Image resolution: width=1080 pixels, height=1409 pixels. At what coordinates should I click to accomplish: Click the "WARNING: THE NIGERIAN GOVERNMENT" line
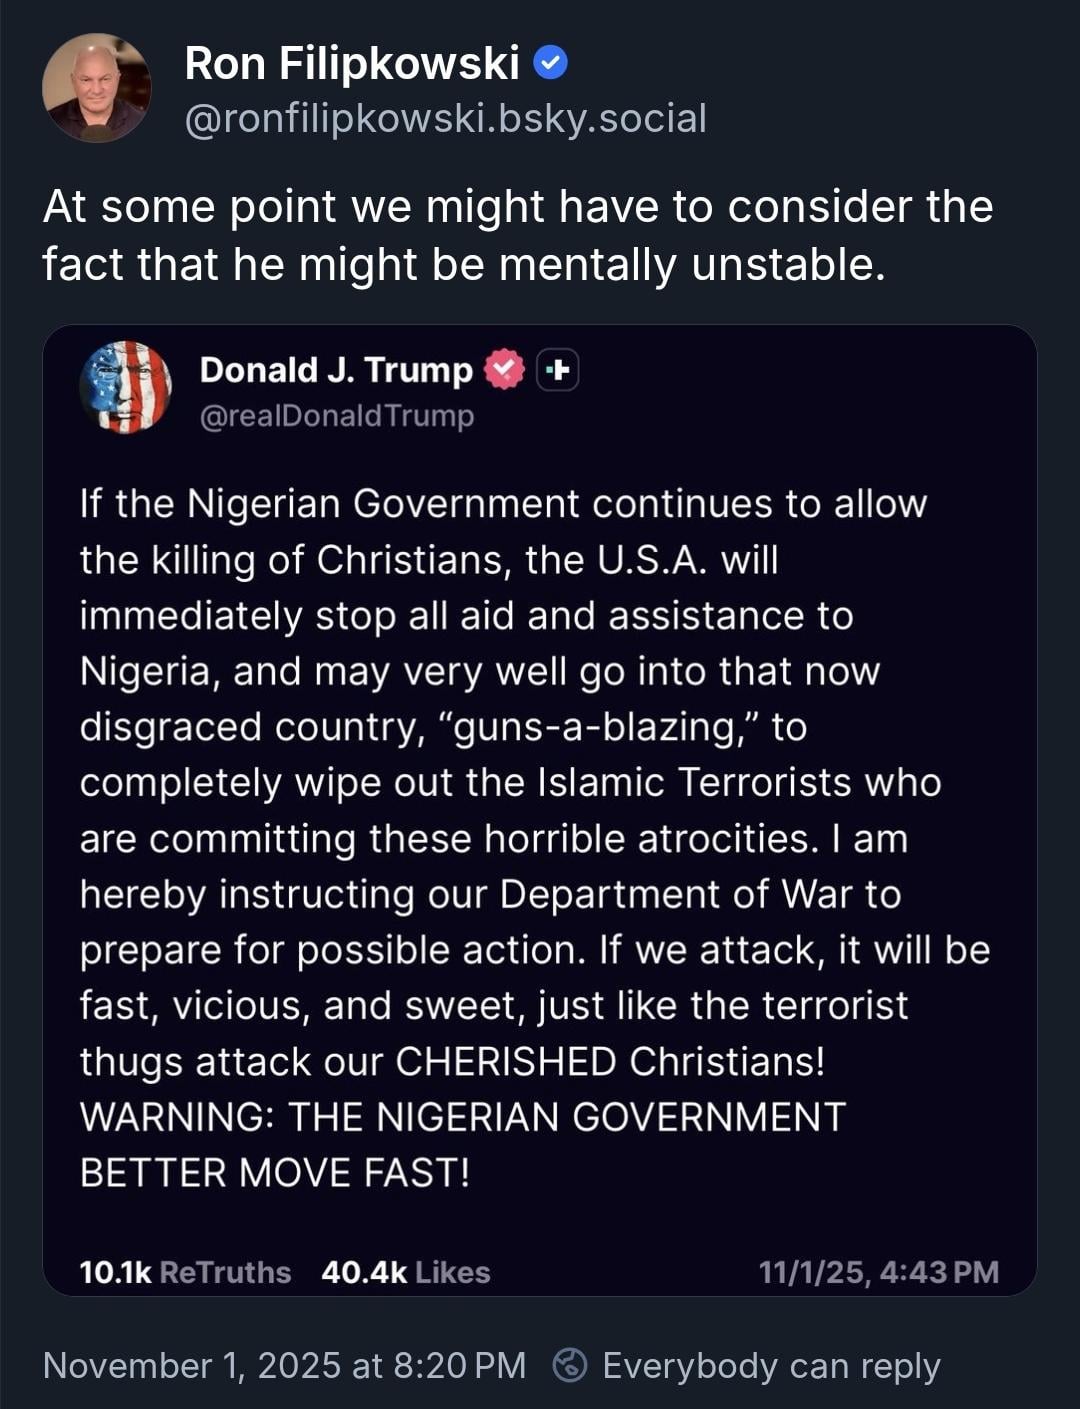(463, 1117)
